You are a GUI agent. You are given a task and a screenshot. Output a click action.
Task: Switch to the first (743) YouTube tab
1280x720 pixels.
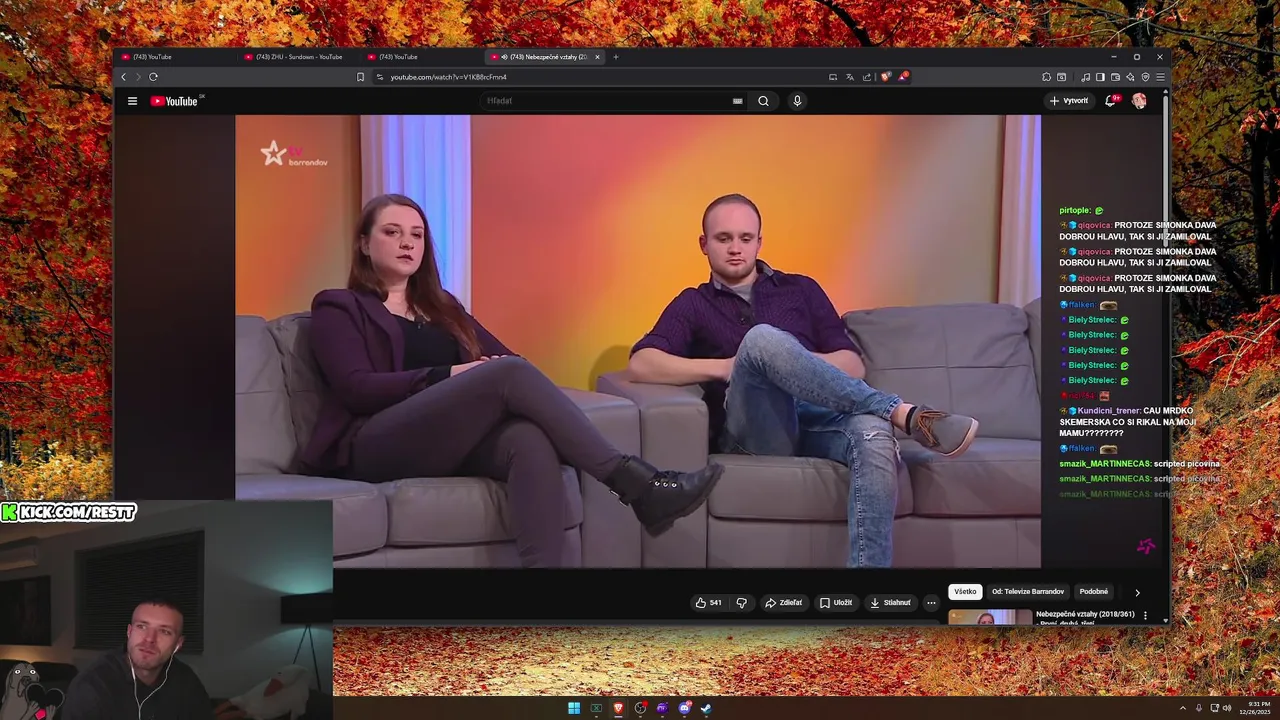175,57
